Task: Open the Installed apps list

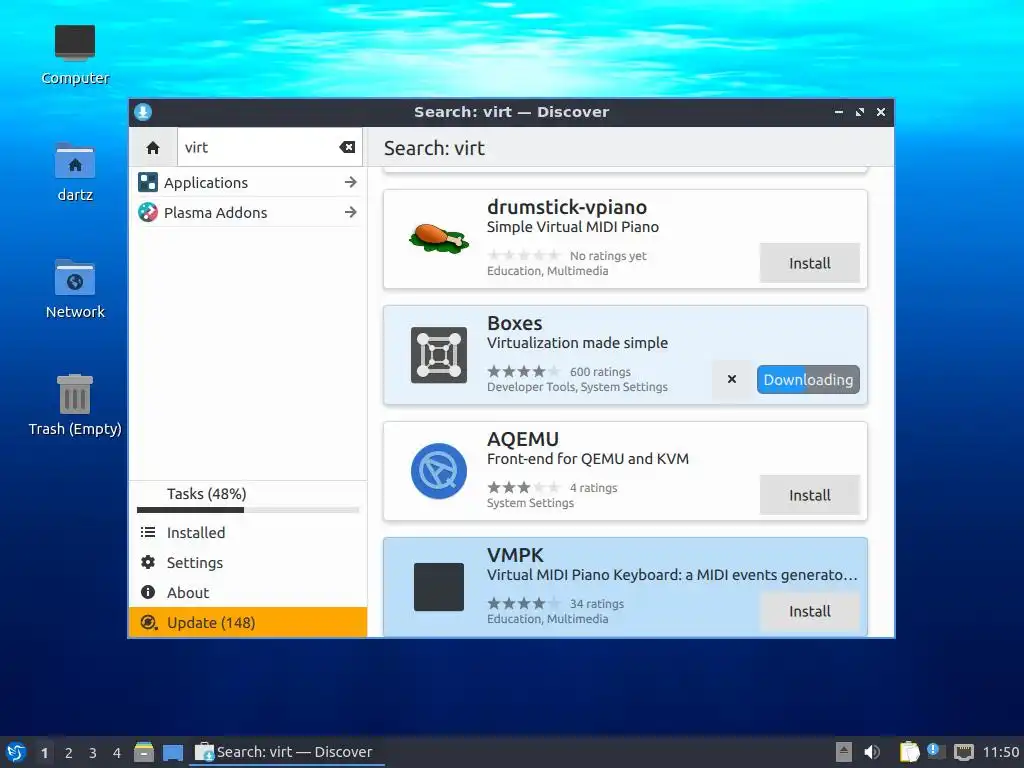Action: (x=248, y=532)
